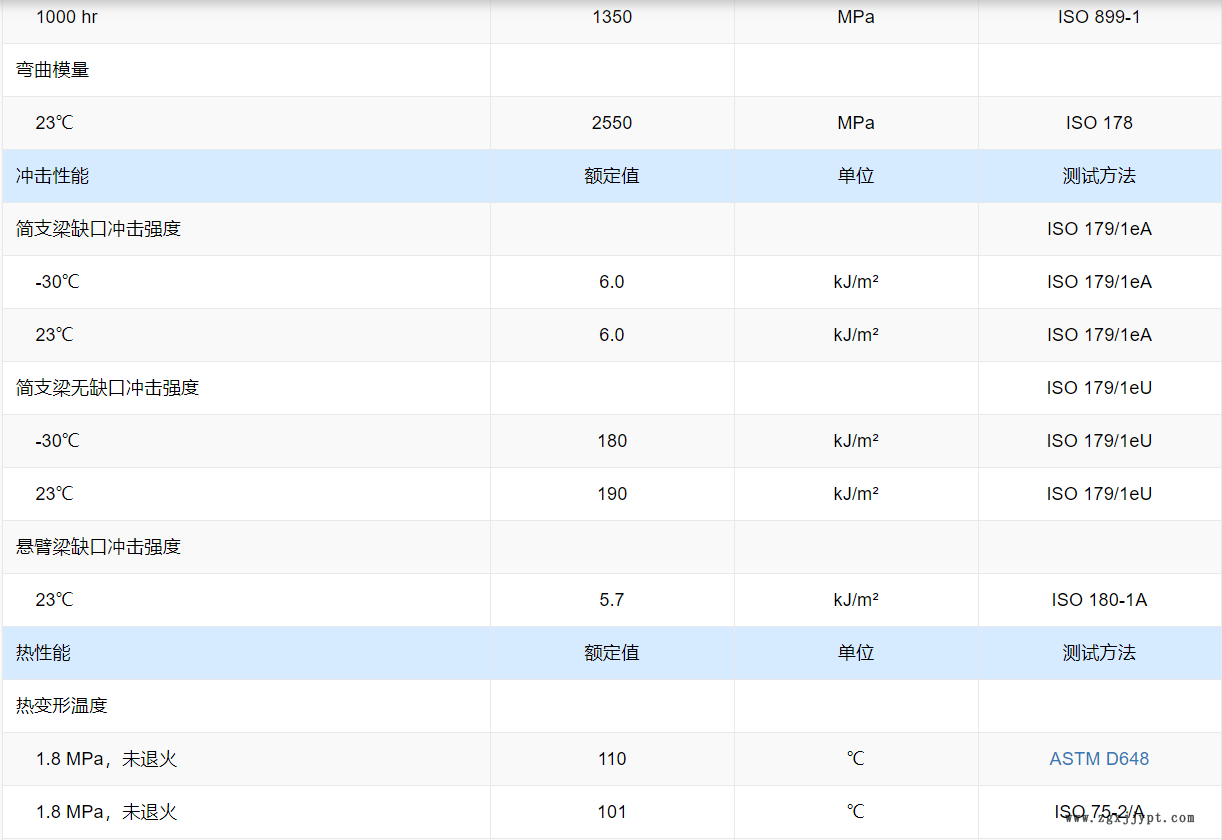Viewport: 1222px width, 840px height.
Task: Click ISO 179/1eA in the -30℃ row
Action: (x=1099, y=282)
